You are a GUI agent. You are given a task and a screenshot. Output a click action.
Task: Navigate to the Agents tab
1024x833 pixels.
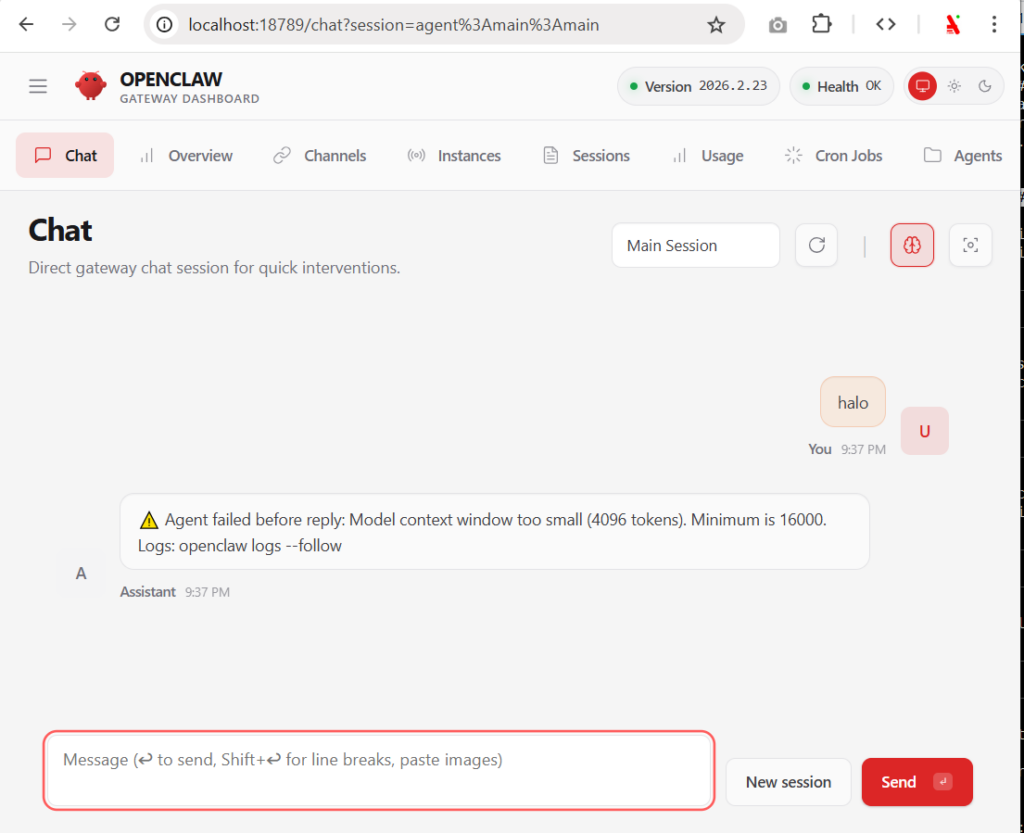(x=962, y=155)
